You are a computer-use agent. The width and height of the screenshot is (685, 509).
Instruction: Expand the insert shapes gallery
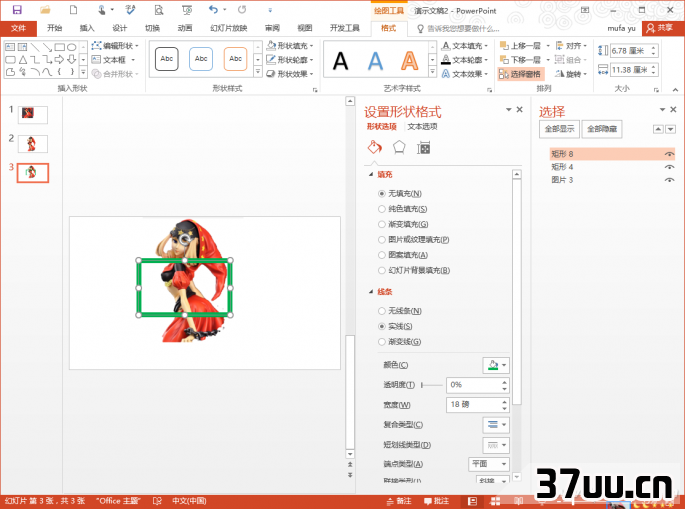point(83,73)
